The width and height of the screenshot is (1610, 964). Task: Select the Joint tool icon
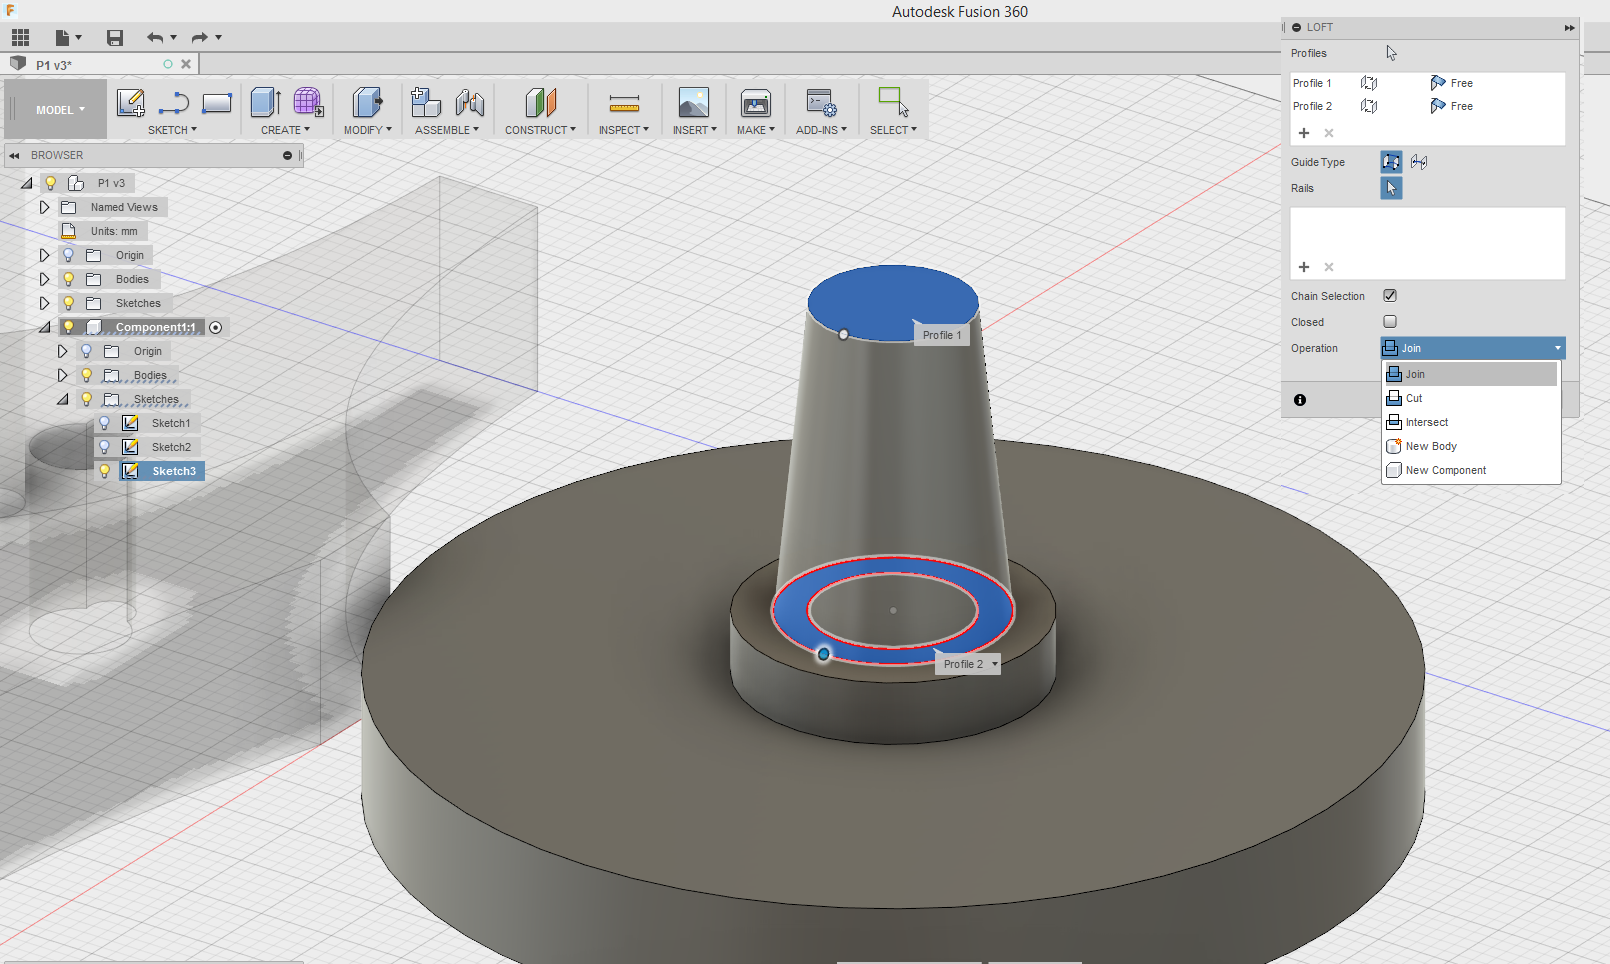tap(469, 102)
